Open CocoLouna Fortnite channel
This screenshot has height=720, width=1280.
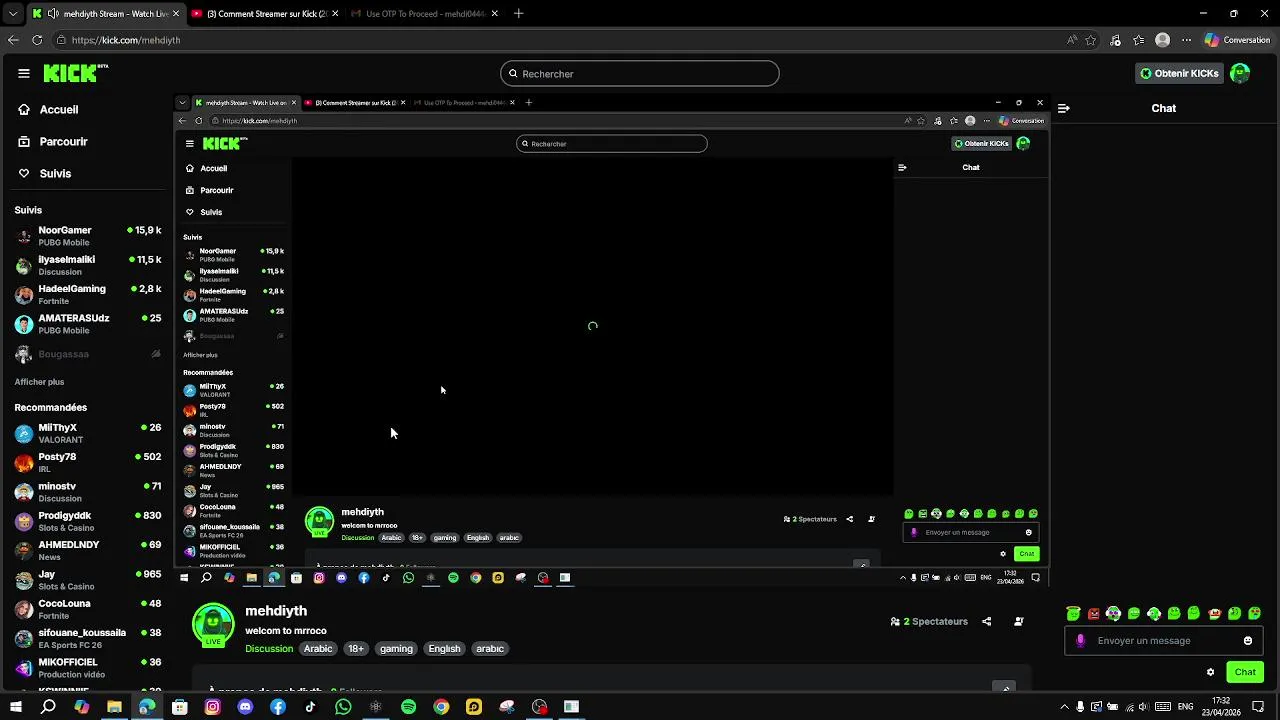[x=88, y=609]
